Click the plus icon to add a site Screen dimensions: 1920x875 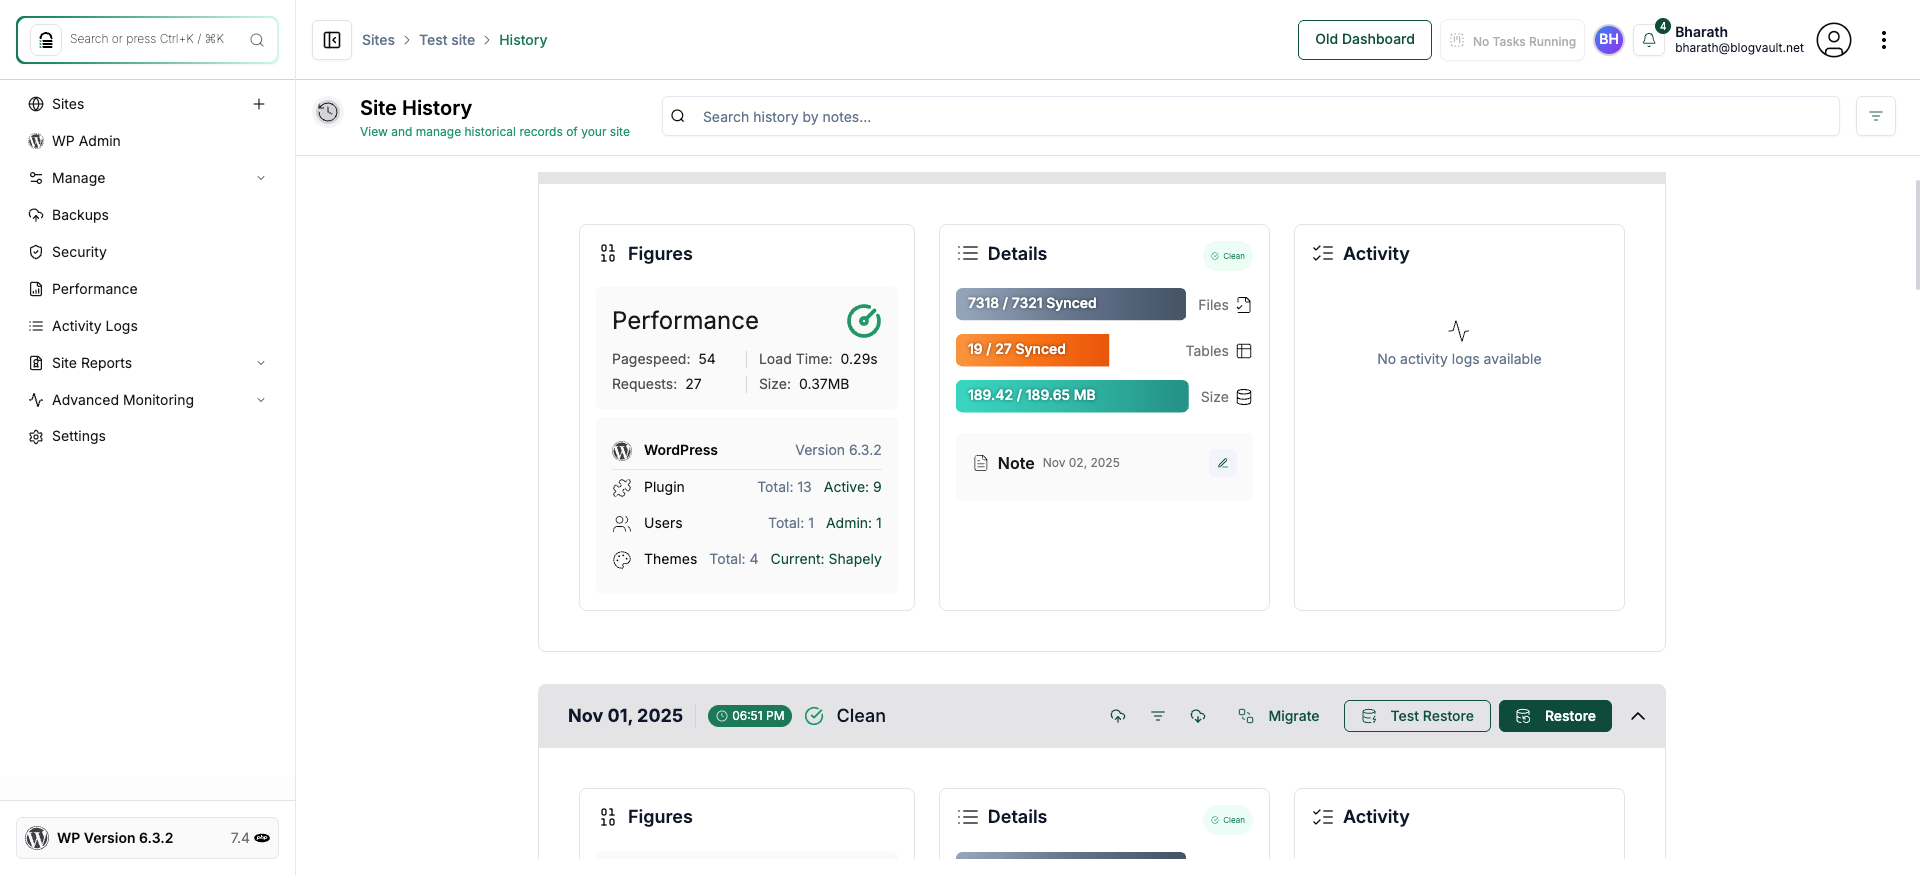[259, 104]
